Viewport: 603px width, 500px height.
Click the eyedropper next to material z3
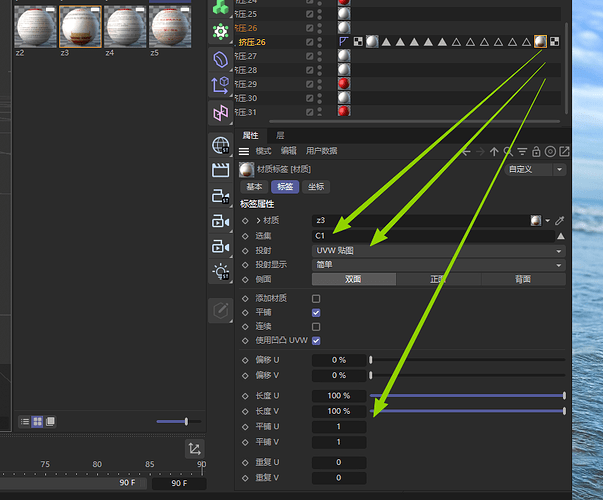pos(560,220)
